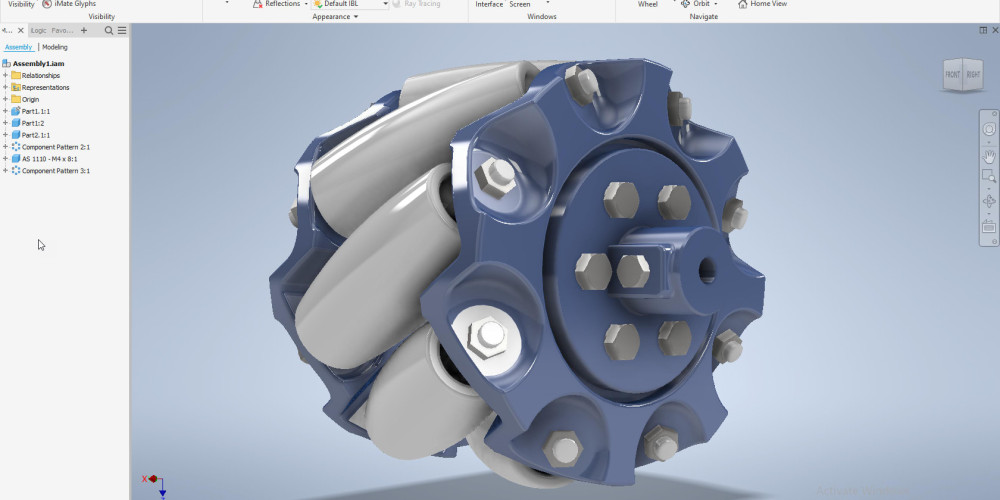The image size is (1000, 500).
Task: Expand the Origin folder
Action: coord(5,99)
